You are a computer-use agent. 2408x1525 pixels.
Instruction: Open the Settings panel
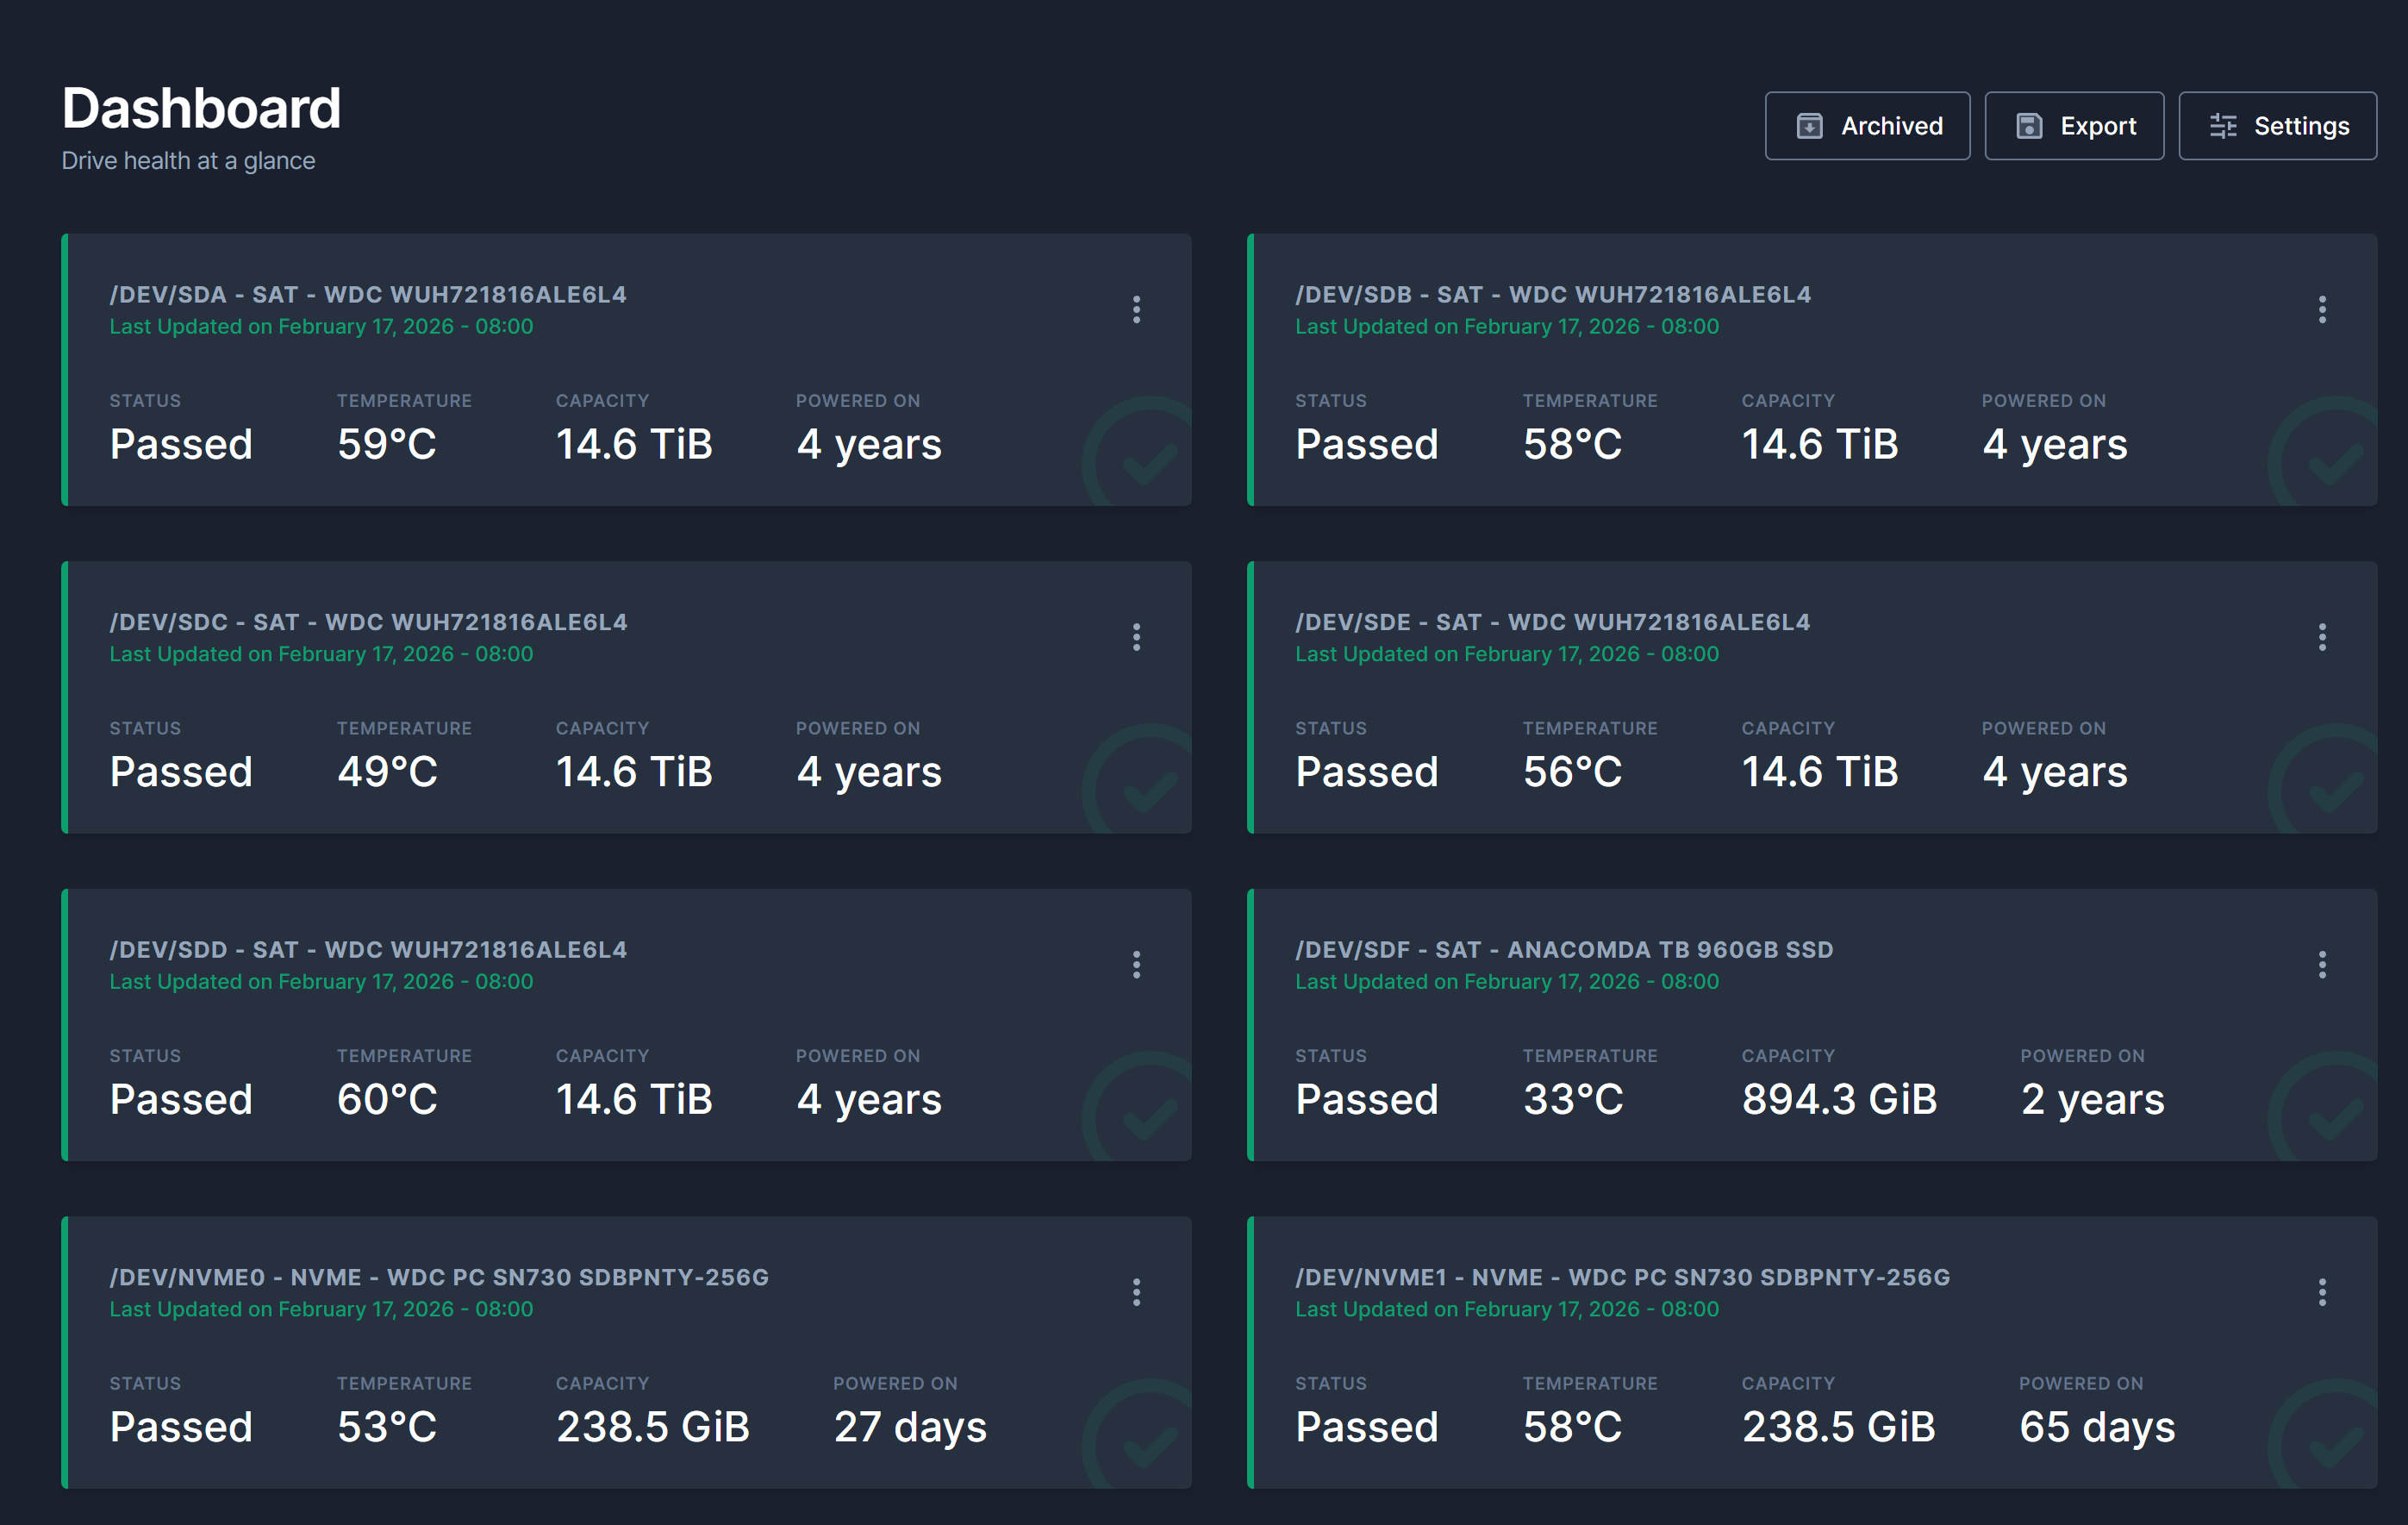coord(2277,126)
